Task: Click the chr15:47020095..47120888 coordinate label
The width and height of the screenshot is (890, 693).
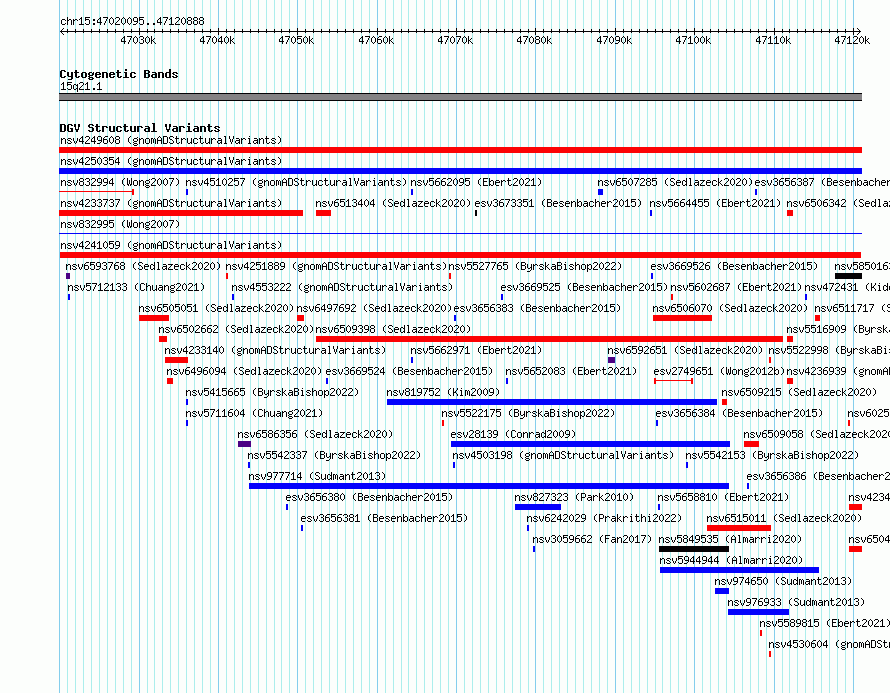Action: click(x=132, y=22)
